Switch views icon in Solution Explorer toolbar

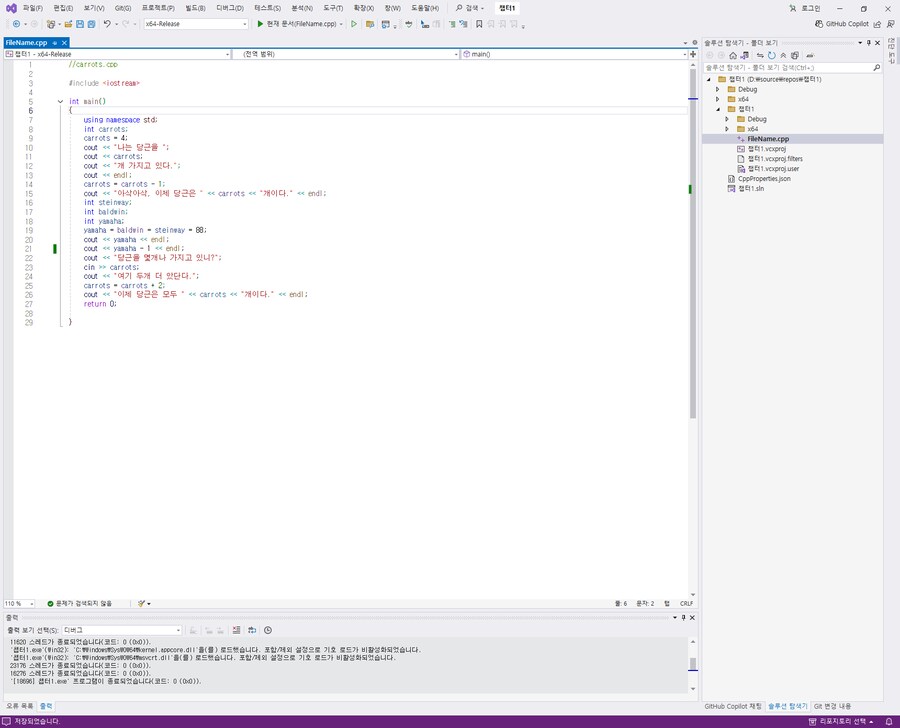[x=744, y=56]
